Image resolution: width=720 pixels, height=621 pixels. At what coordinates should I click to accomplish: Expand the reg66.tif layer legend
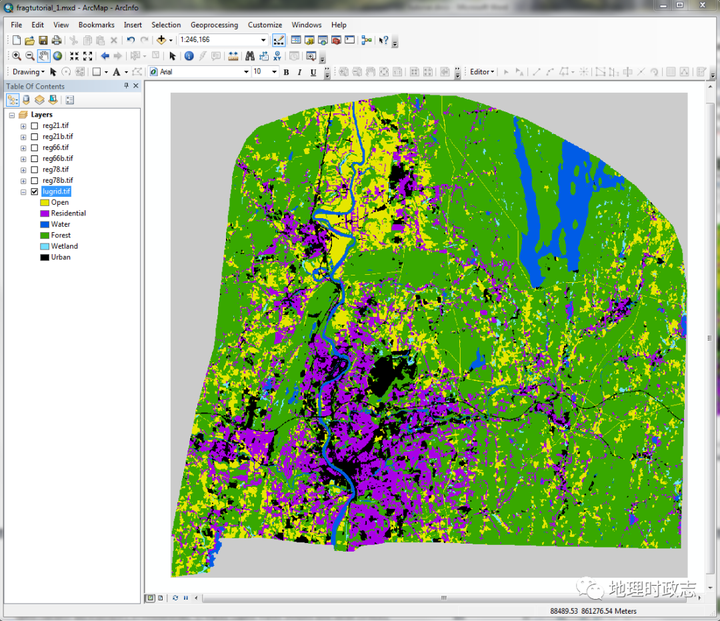23,147
